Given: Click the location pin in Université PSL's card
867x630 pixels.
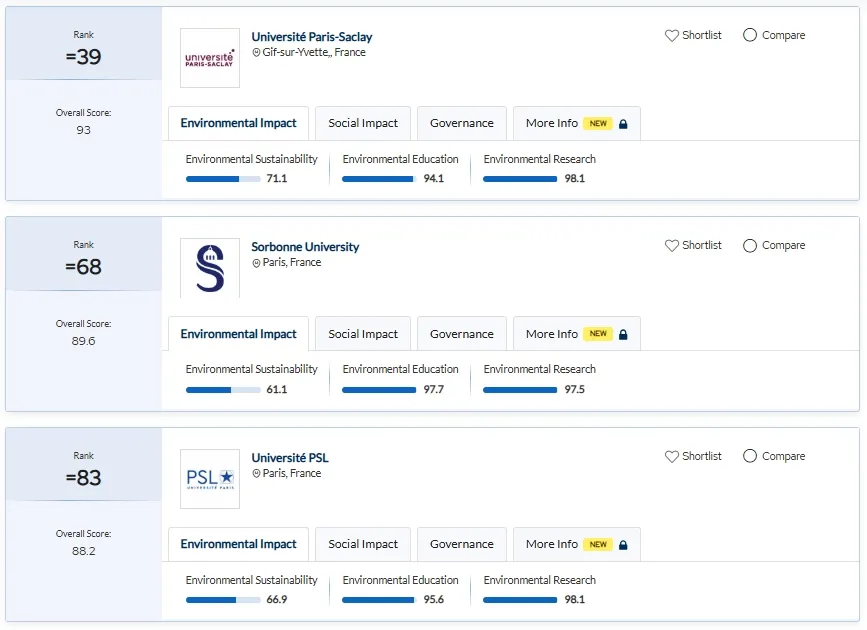Looking at the screenshot, I should 256,473.
